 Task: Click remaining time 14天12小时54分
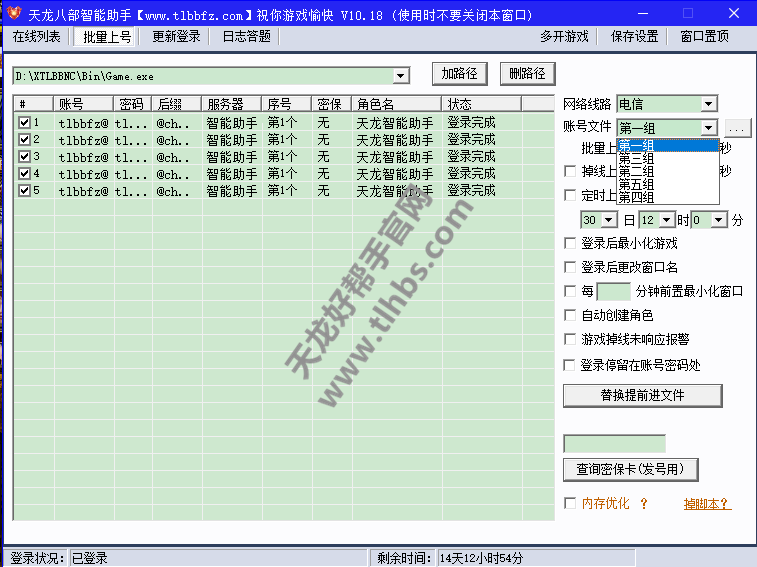click(x=481, y=558)
